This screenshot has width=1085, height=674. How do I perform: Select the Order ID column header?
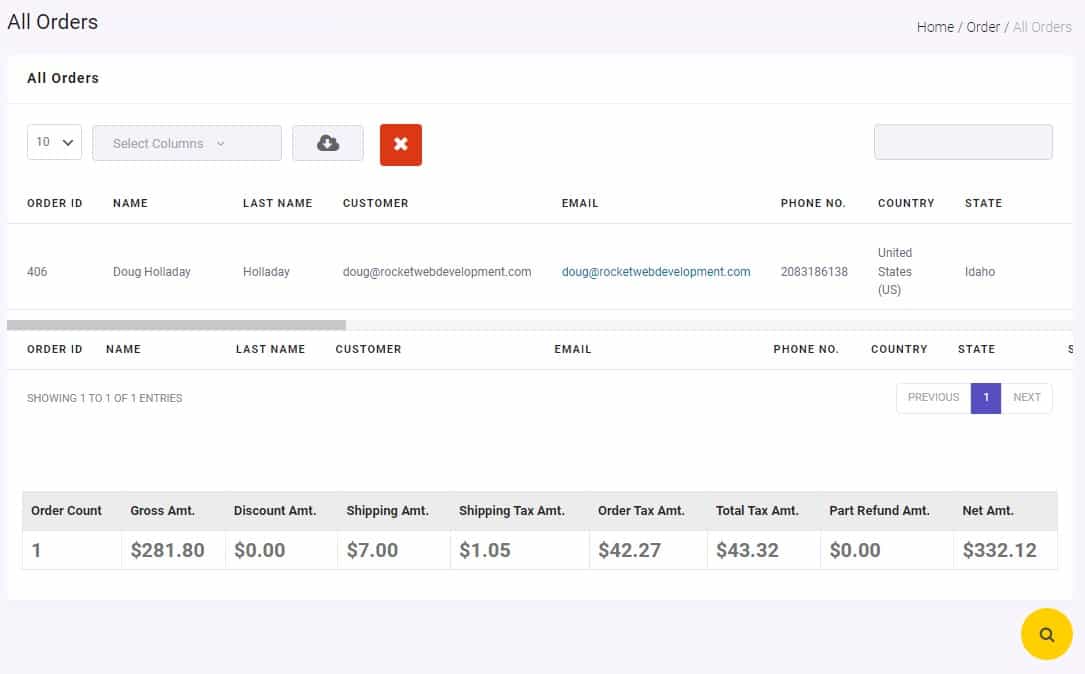point(54,203)
